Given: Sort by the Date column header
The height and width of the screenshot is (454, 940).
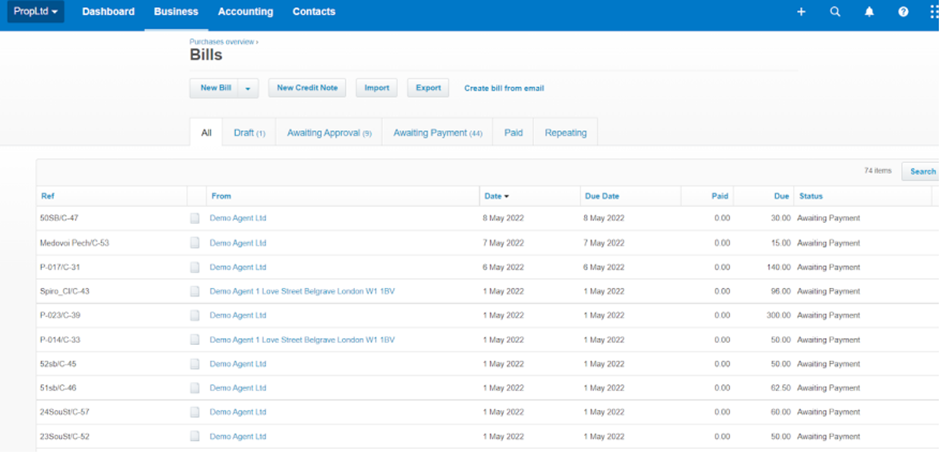Looking at the screenshot, I should 496,196.
